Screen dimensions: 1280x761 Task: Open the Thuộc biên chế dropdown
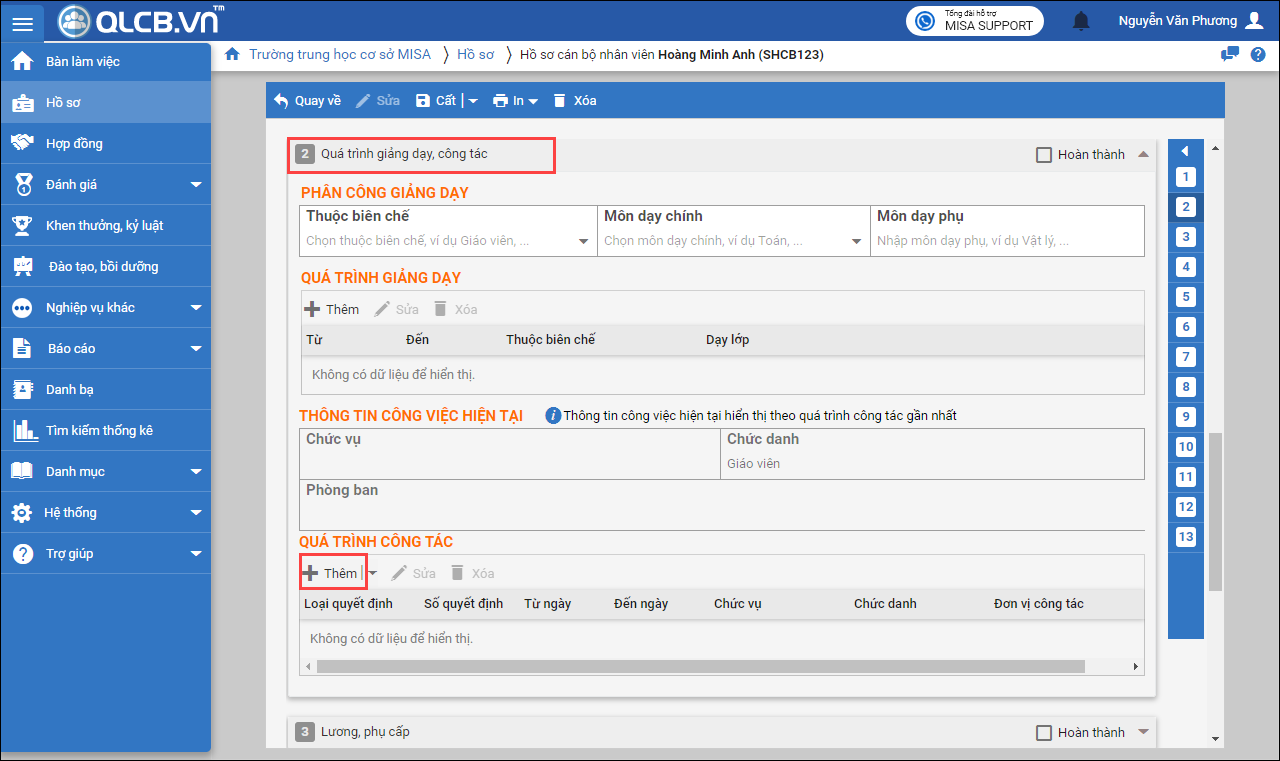tap(583, 241)
